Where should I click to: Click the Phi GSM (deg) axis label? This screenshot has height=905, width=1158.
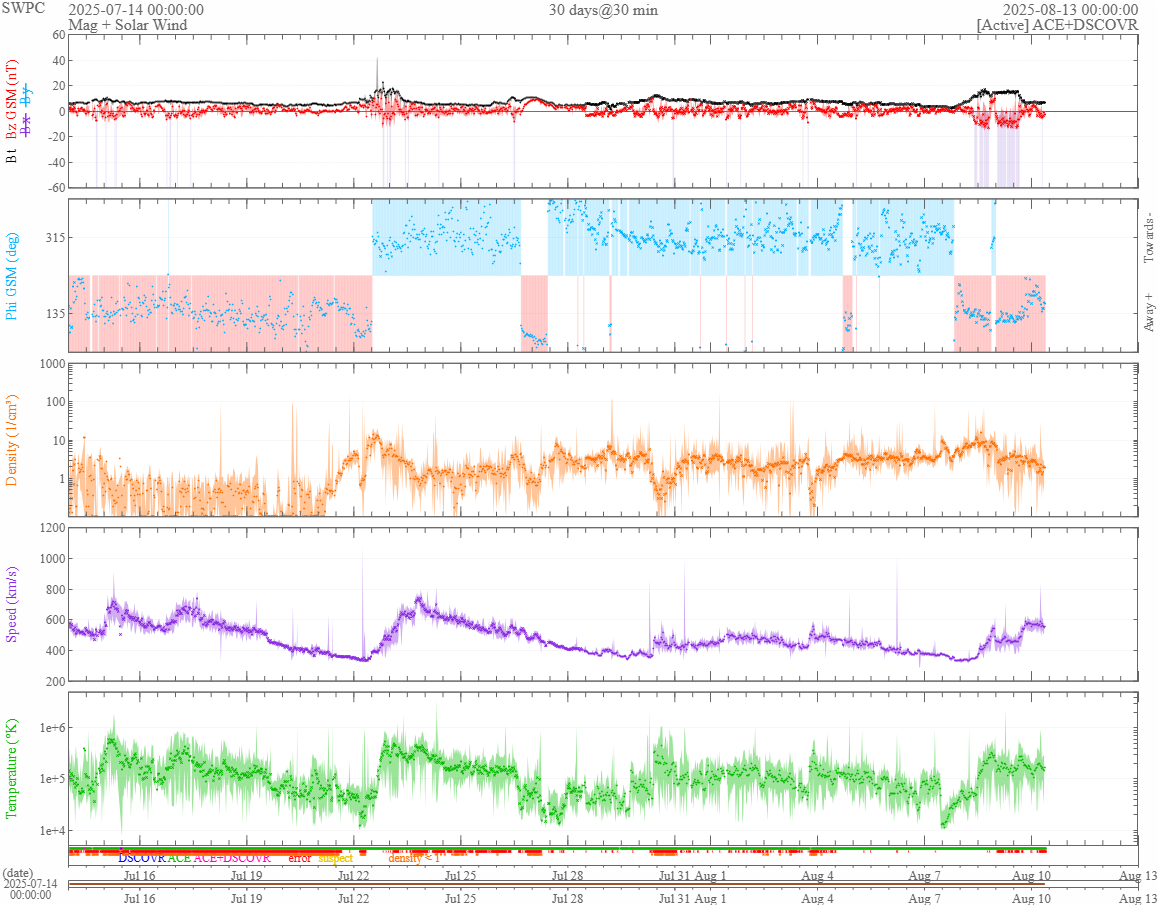click(11, 276)
